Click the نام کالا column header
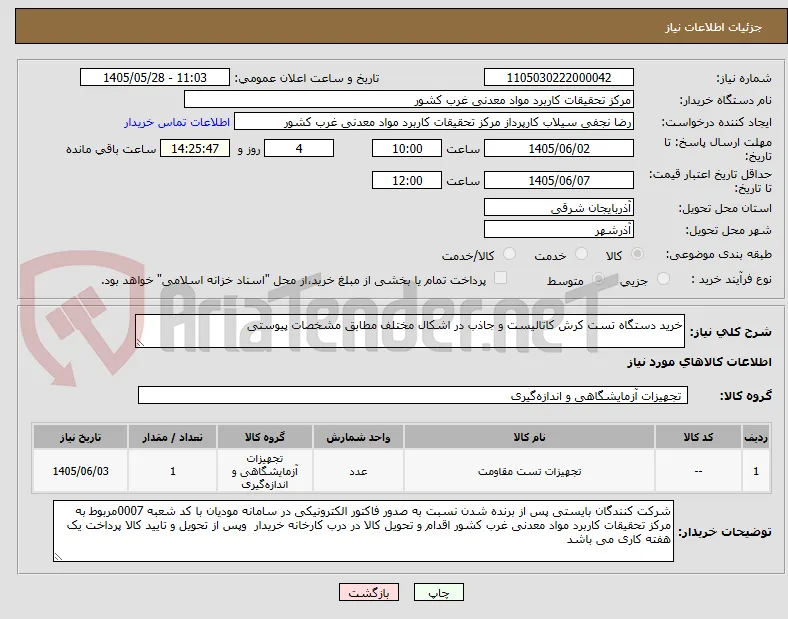Screen dimensions: 788x619 pyautogui.click(x=529, y=437)
